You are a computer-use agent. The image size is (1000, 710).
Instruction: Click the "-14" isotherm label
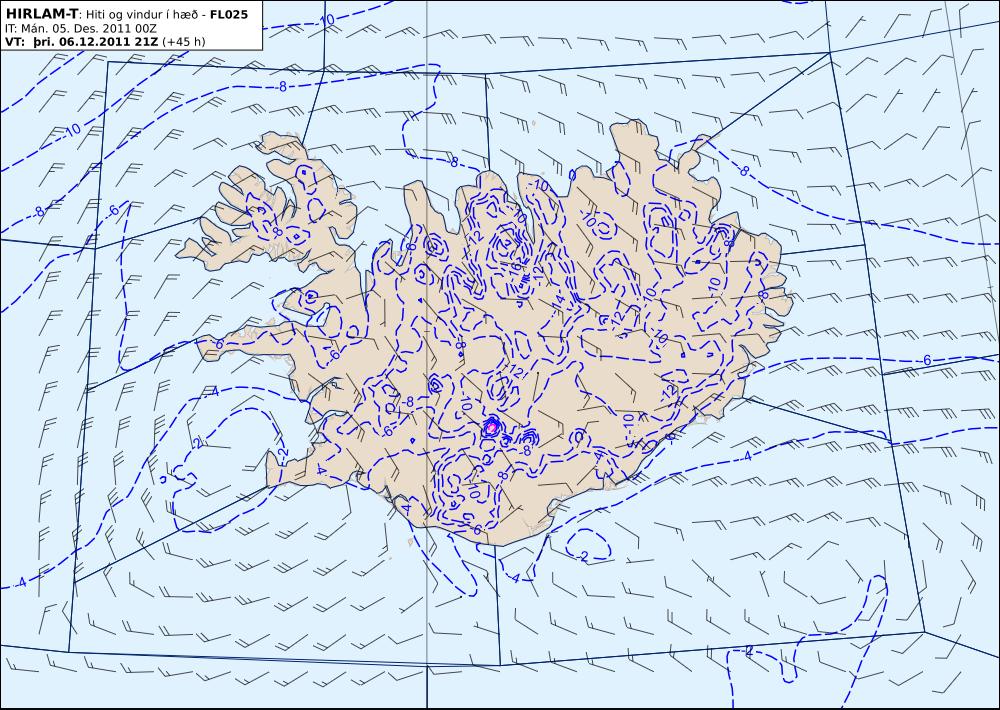tap(557, 302)
